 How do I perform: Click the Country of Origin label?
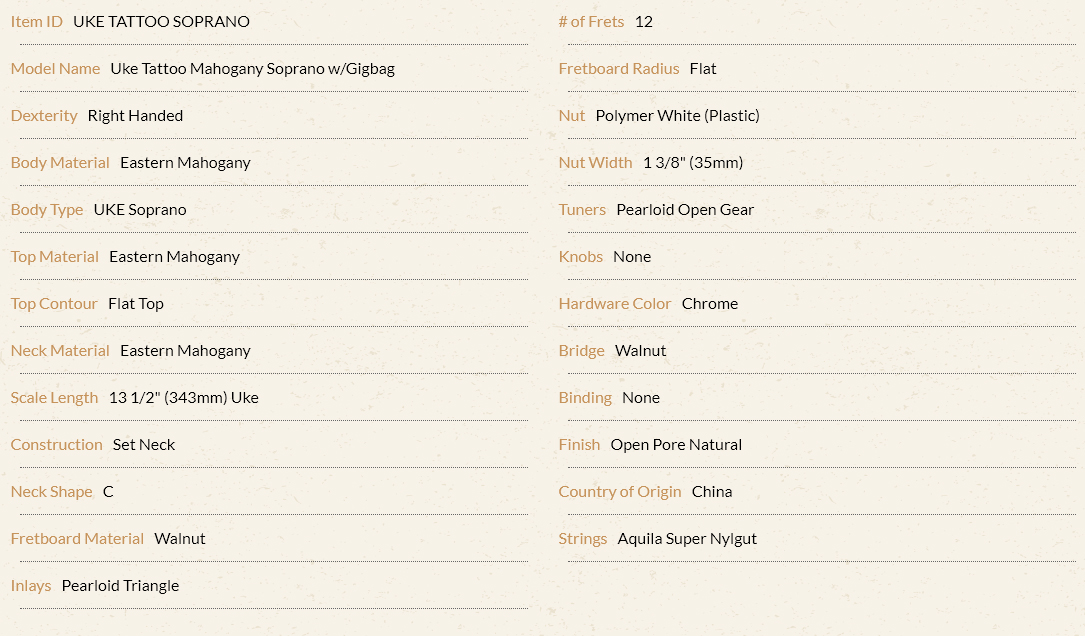coord(620,491)
